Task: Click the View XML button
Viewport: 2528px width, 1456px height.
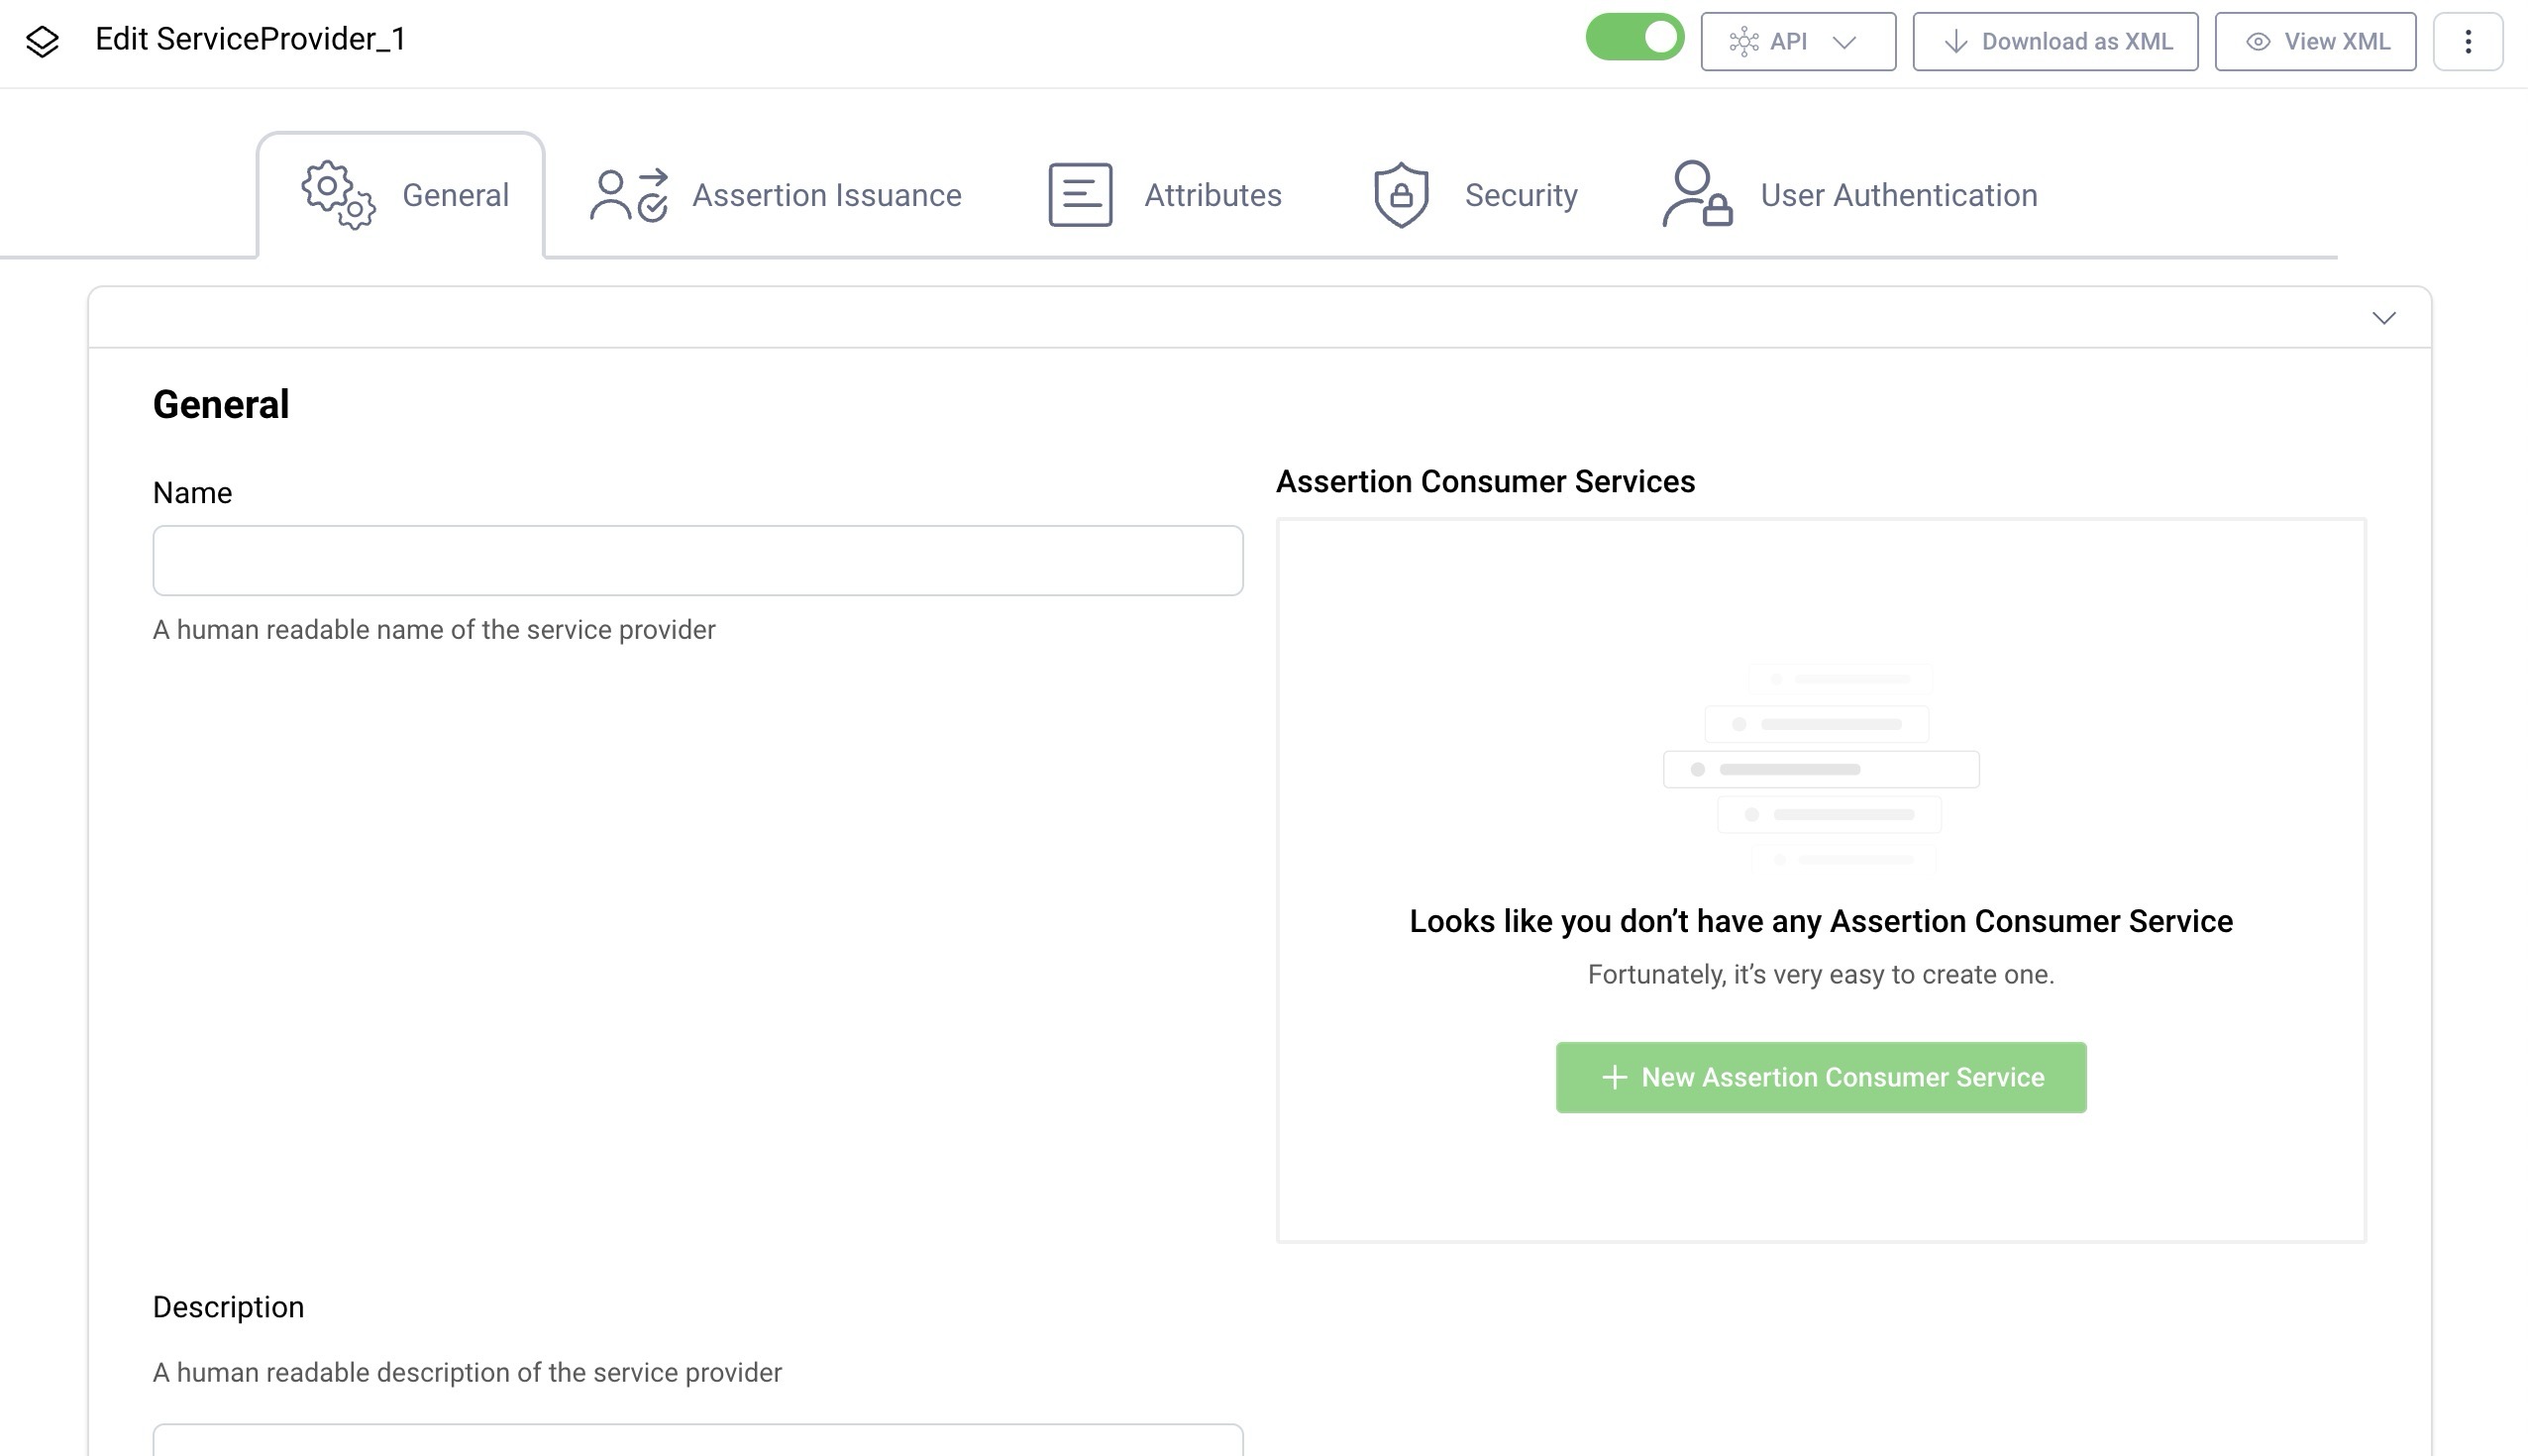Action: (x=2316, y=41)
